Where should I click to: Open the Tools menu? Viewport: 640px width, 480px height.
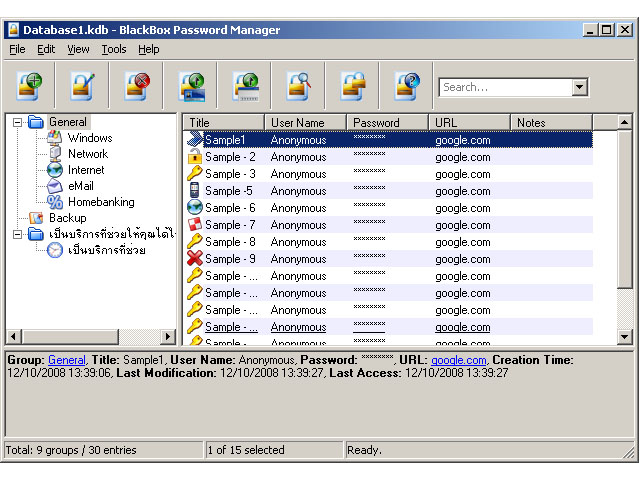click(113, 49)
